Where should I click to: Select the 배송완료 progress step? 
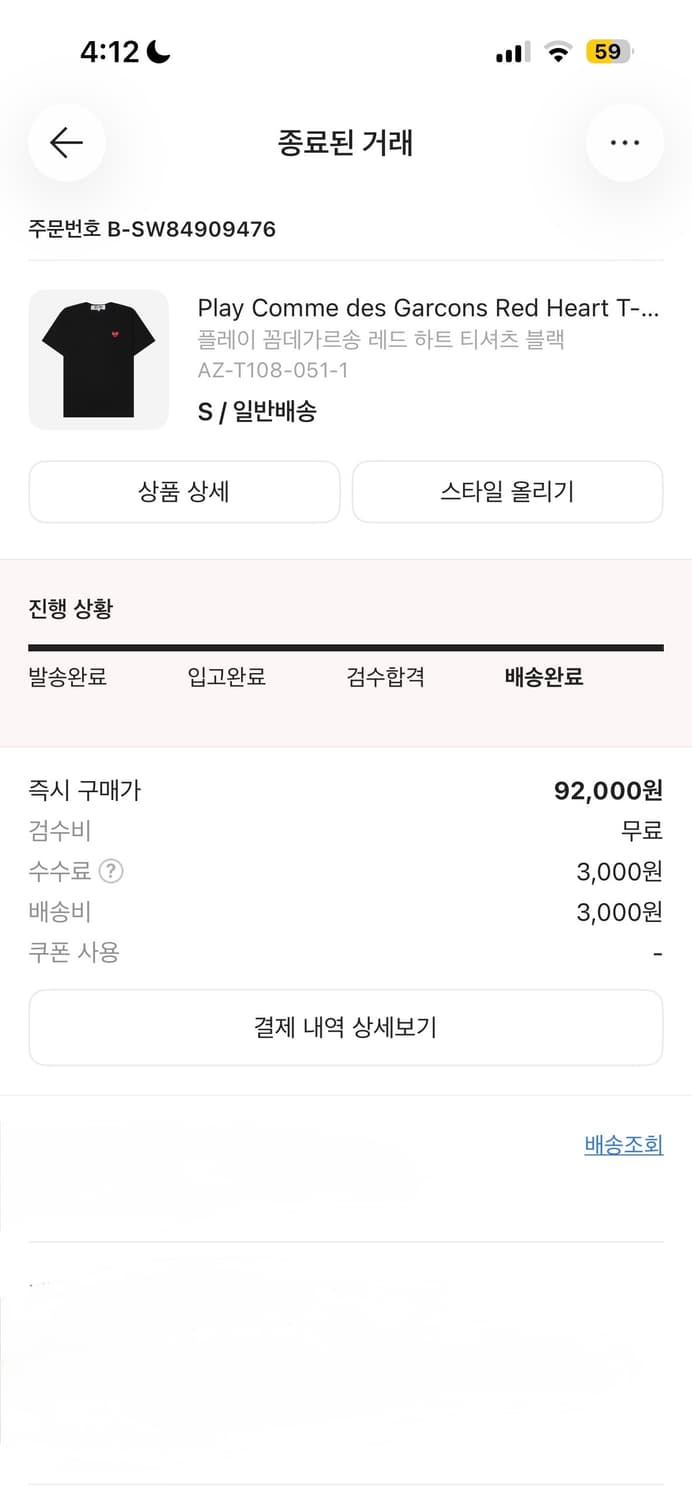(544, 676)
